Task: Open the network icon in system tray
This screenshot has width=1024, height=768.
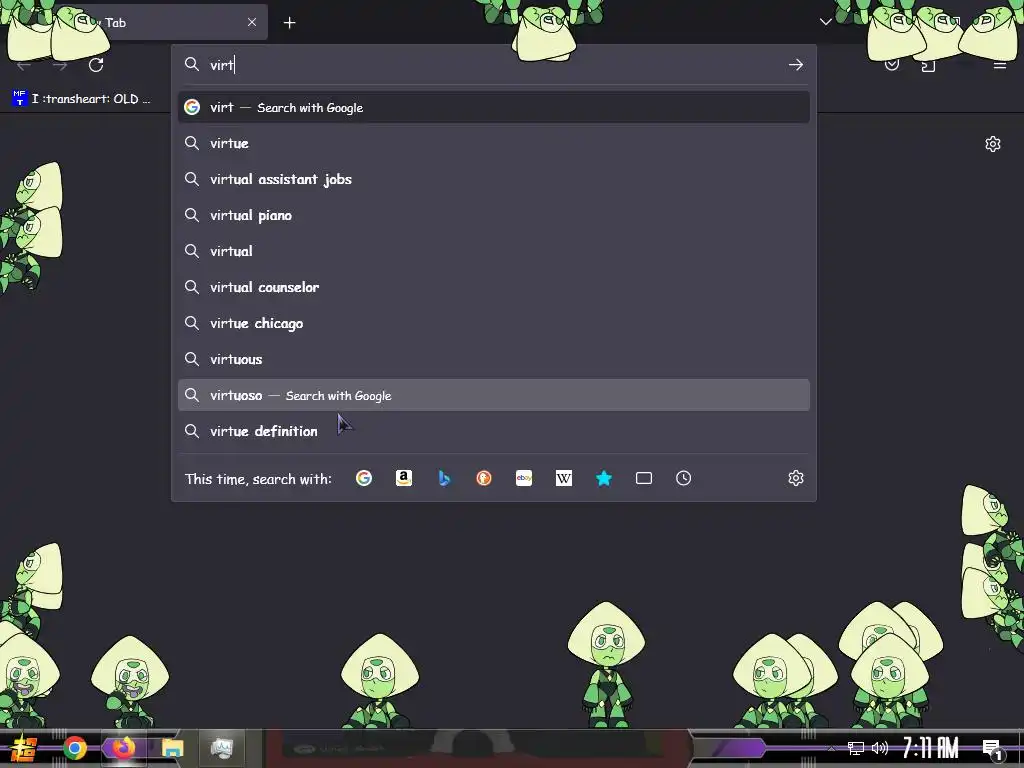Action: [856, 748]
